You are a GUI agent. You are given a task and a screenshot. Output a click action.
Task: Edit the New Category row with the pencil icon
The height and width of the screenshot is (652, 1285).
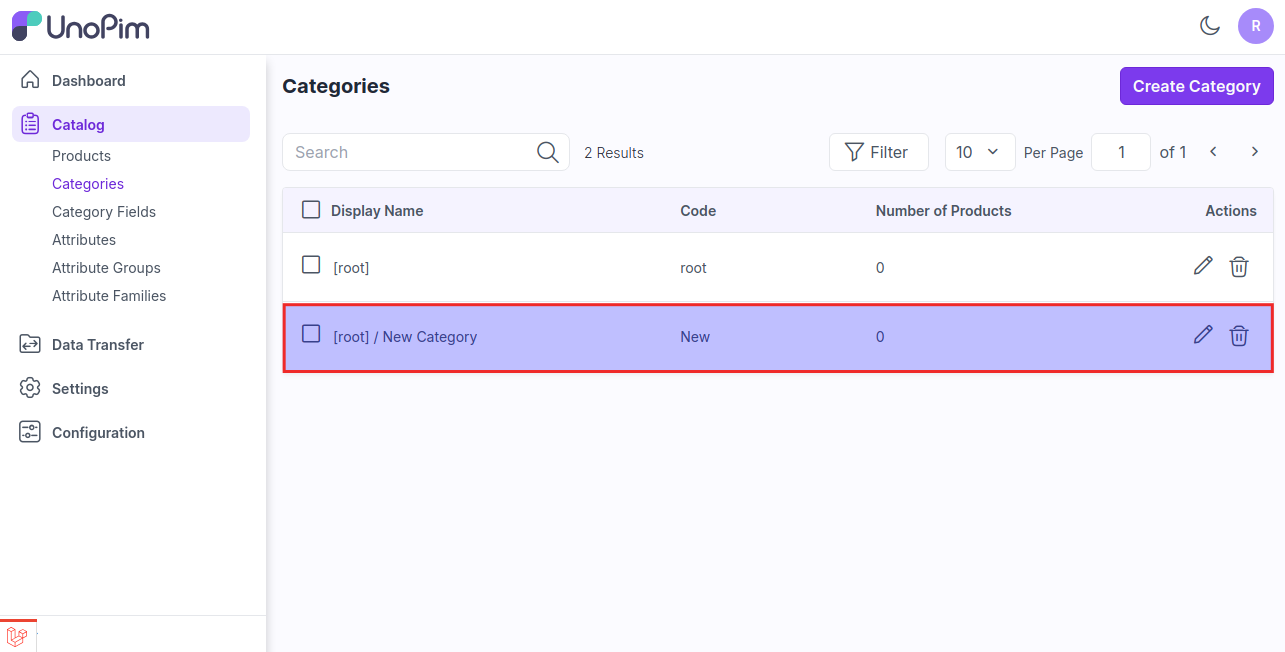click(x=1203, y=335)
